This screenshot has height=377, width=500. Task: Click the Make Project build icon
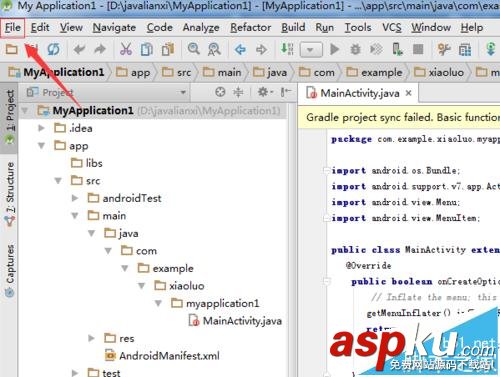tap(287, 49)
